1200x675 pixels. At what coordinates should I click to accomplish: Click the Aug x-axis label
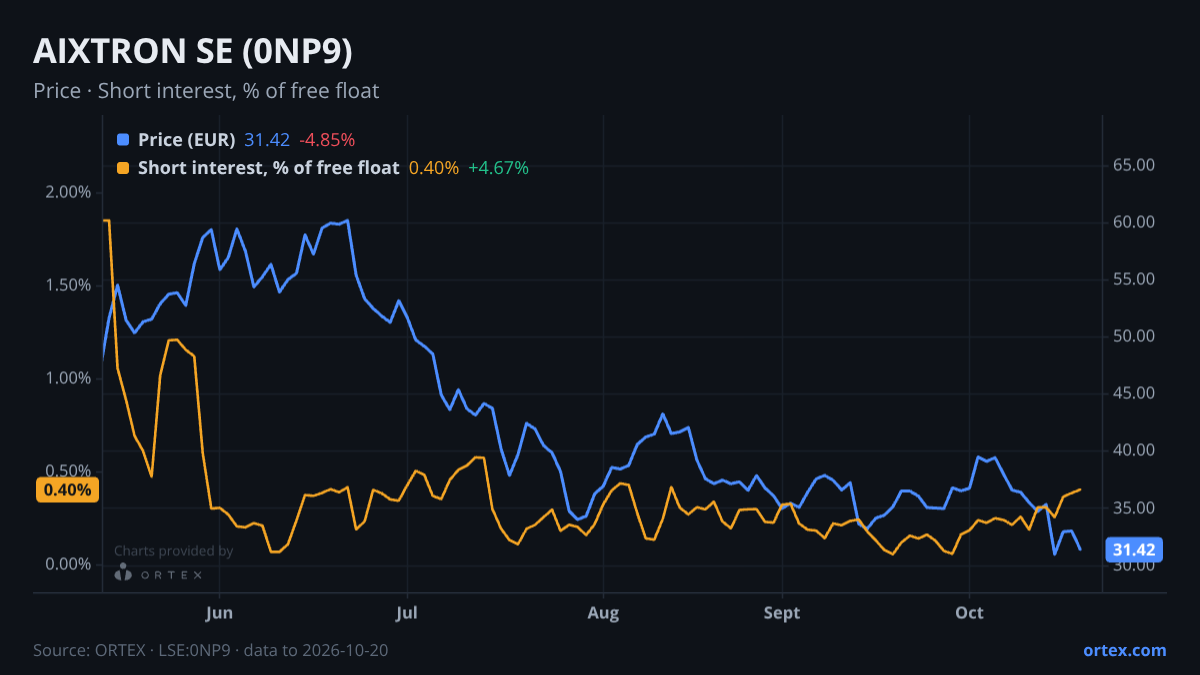click(603, 612)
